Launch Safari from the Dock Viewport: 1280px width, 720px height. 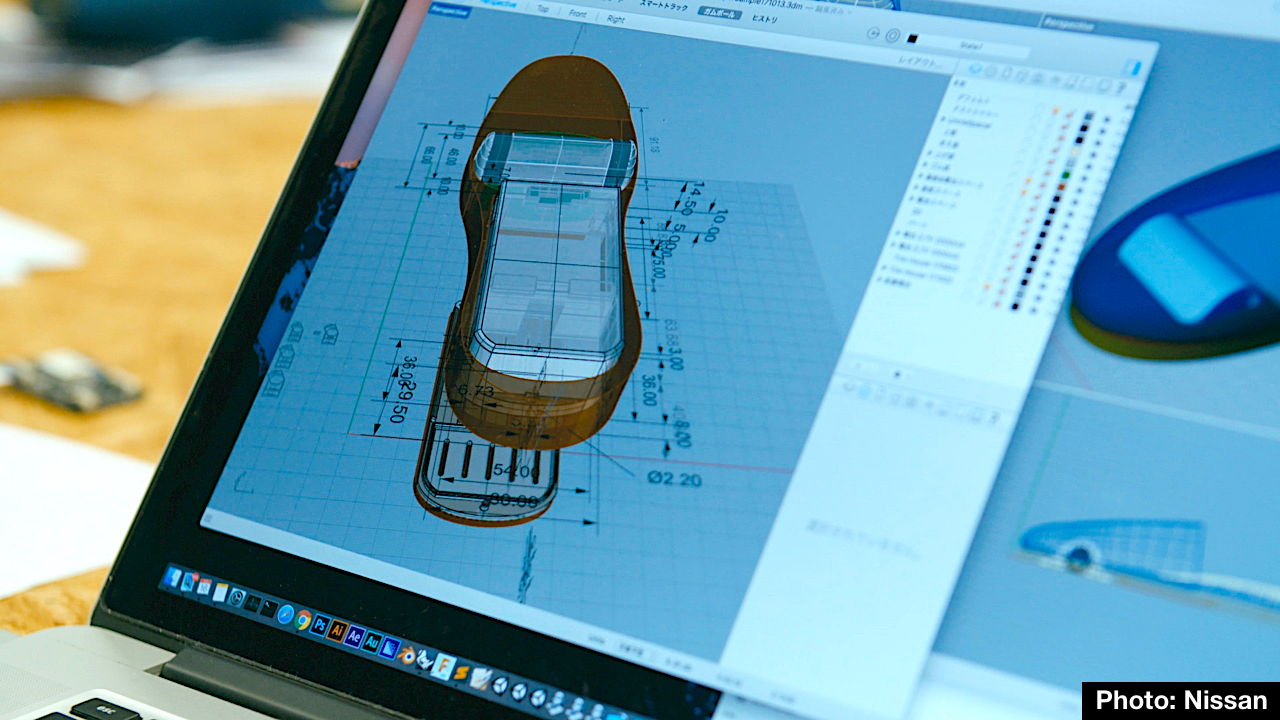(286, 614)
